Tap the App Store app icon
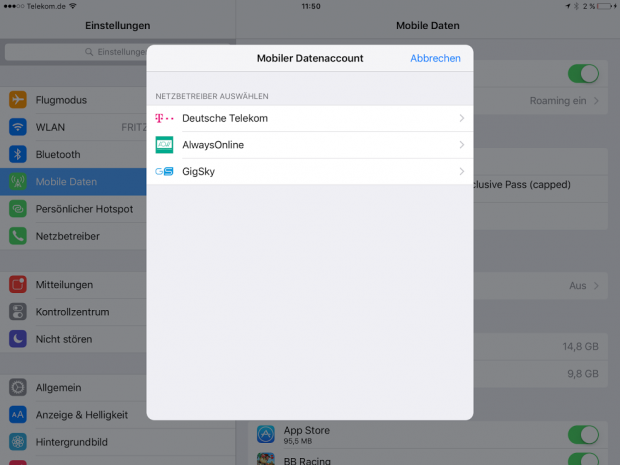This screenshot has width=620, height=465. 266,434
